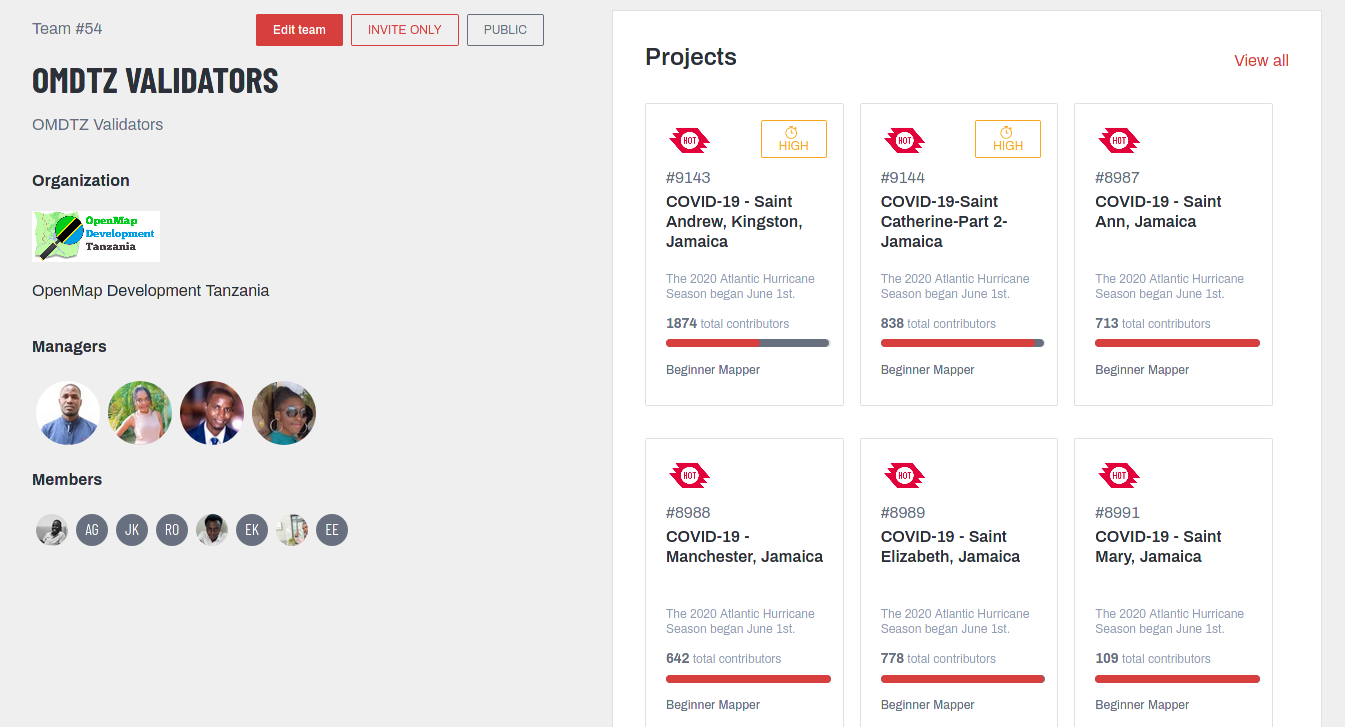The width and height of the screenshot is (1345, 727).
Task: Click '642 total contributors' text
Action: click(x=724, y=658)
